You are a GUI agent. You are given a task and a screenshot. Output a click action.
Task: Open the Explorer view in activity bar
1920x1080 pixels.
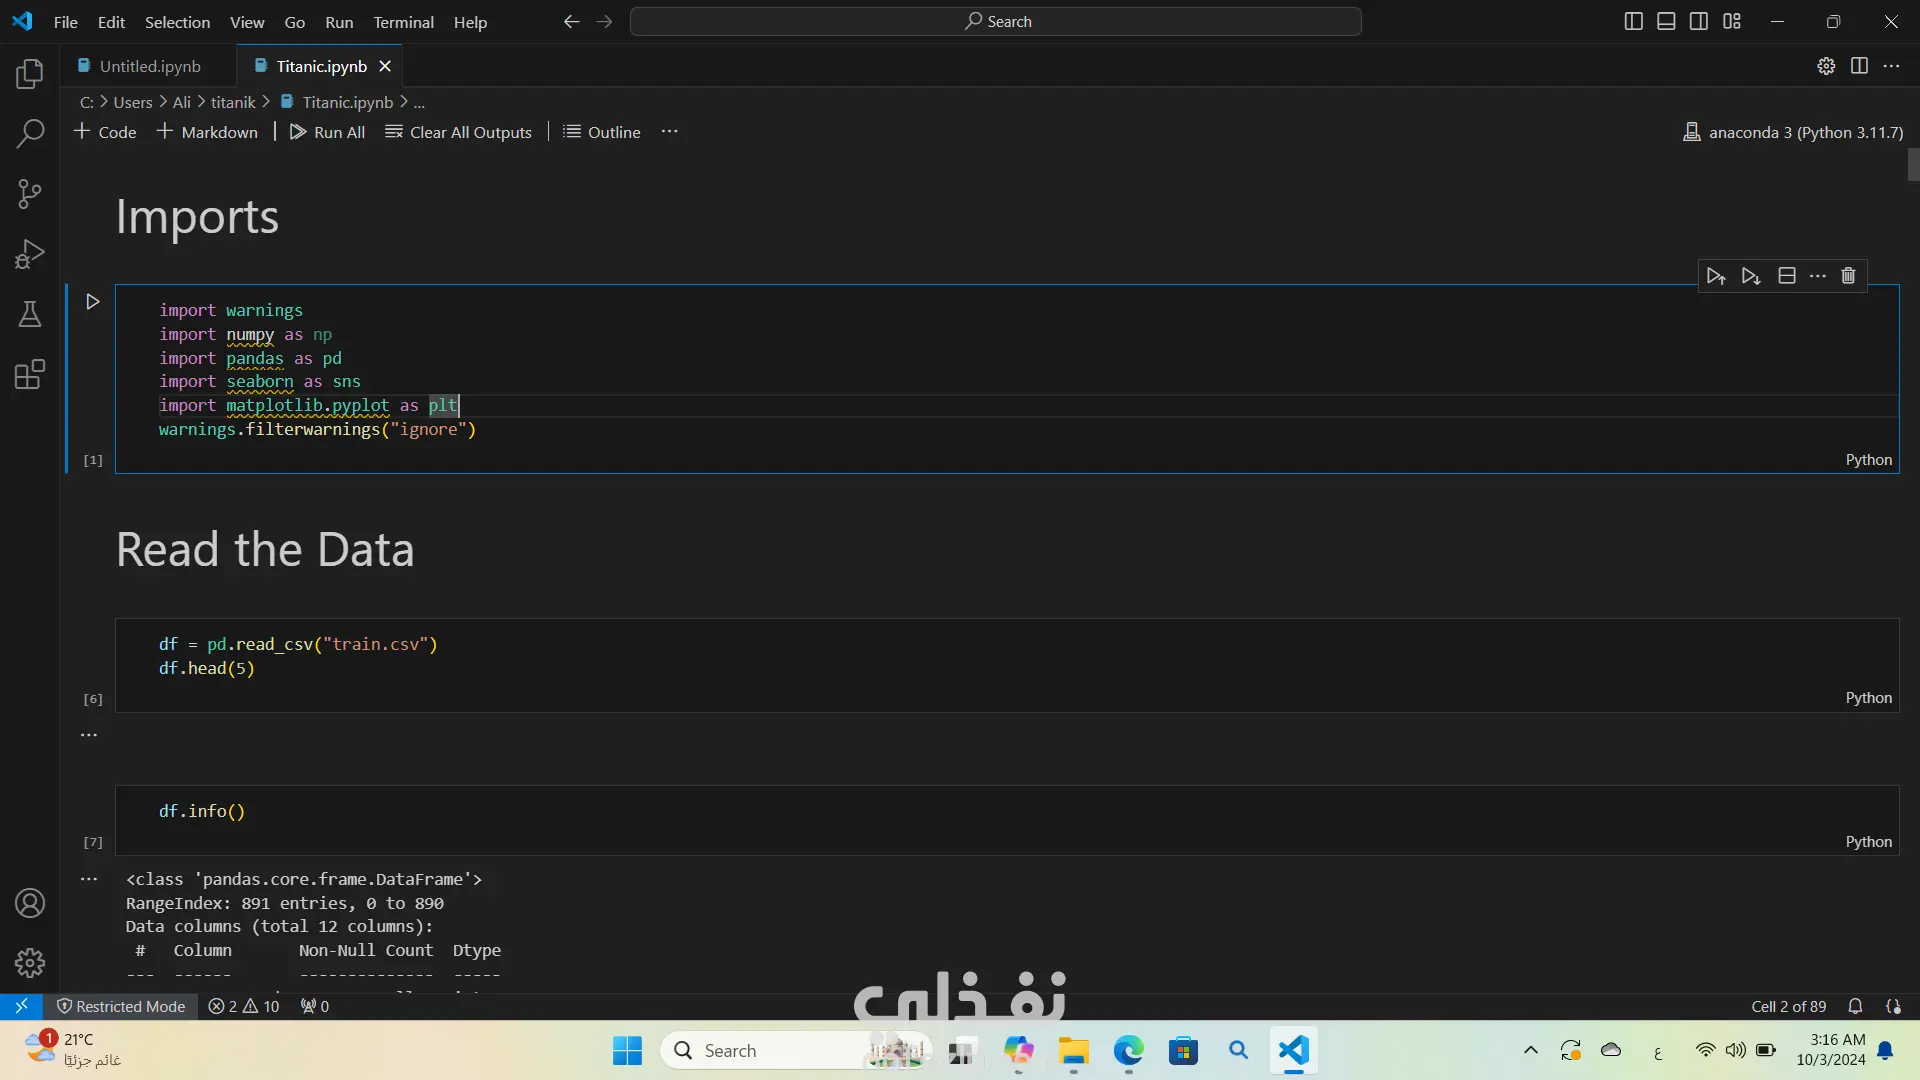[30, 74]
